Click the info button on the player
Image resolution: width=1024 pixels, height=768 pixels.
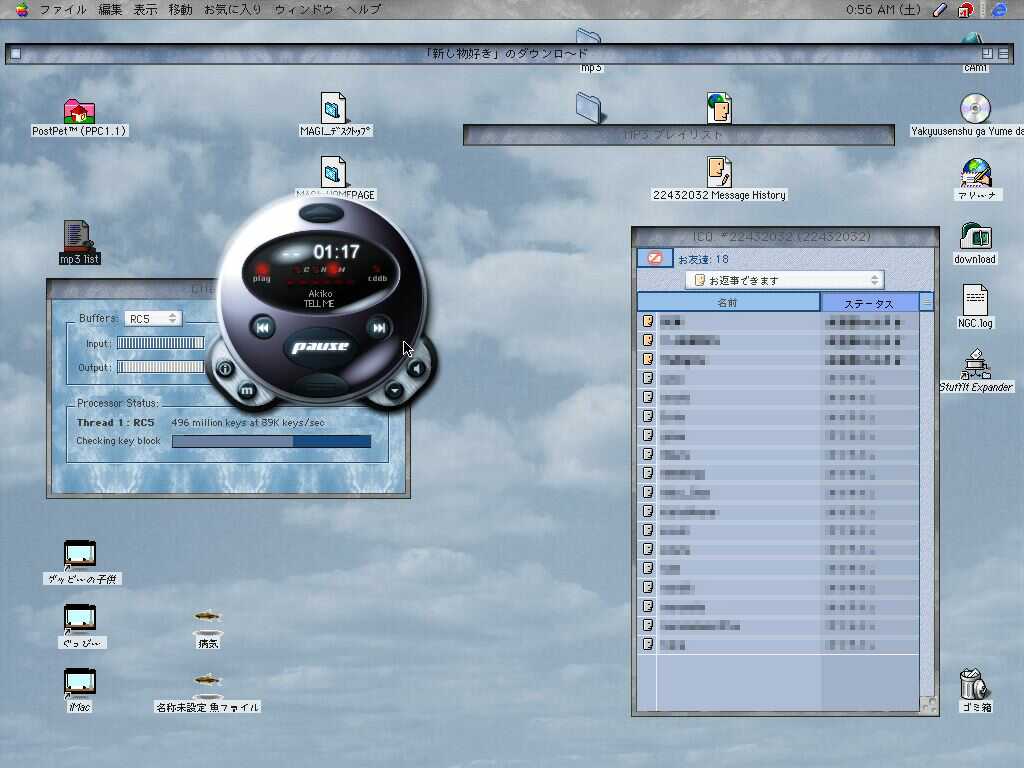pos(225,369)
